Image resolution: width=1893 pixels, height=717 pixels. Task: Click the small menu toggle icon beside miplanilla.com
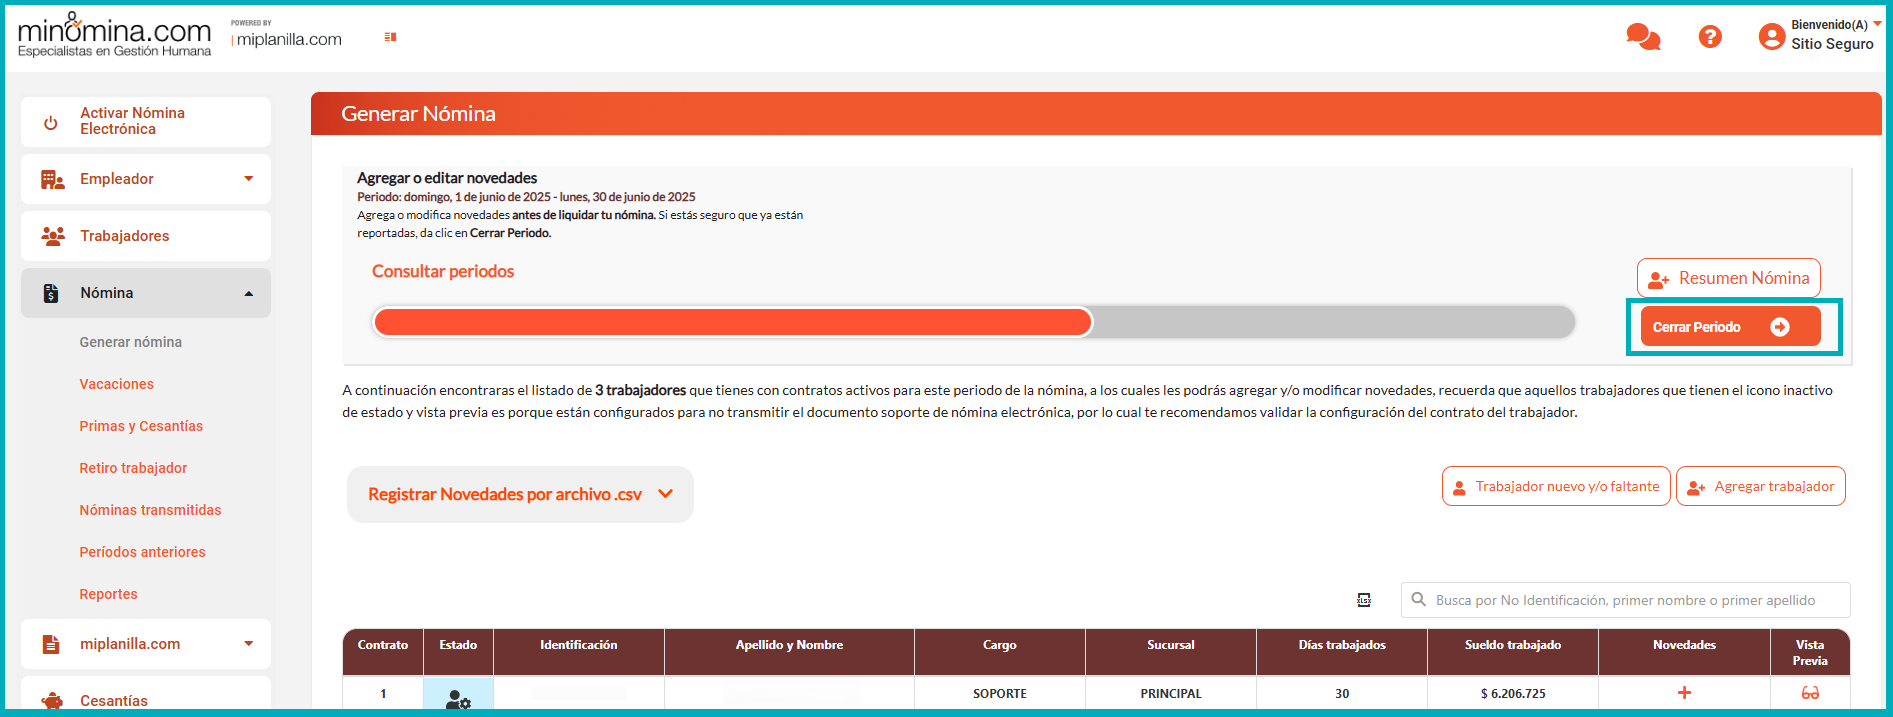390,37
